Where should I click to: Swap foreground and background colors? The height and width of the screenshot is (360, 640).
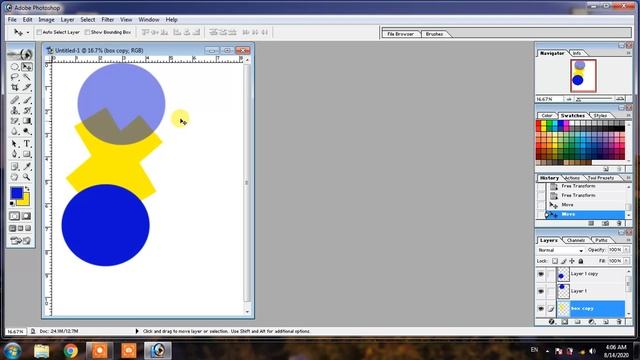[x=27, y=189]
